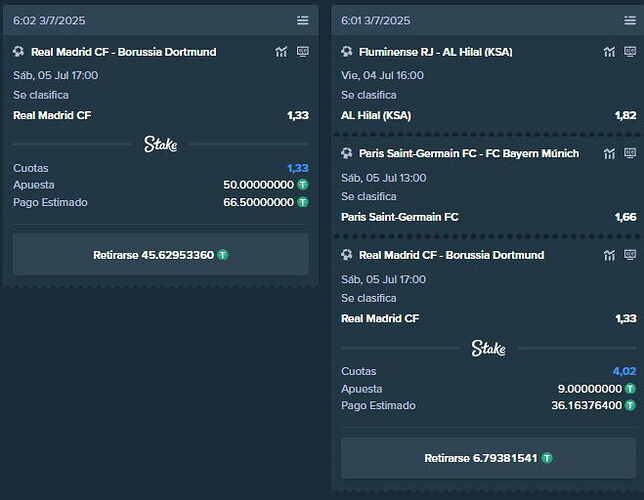
Task: Select Paris Saint-Germain FC pick text
Action: (x=400, y=217)
